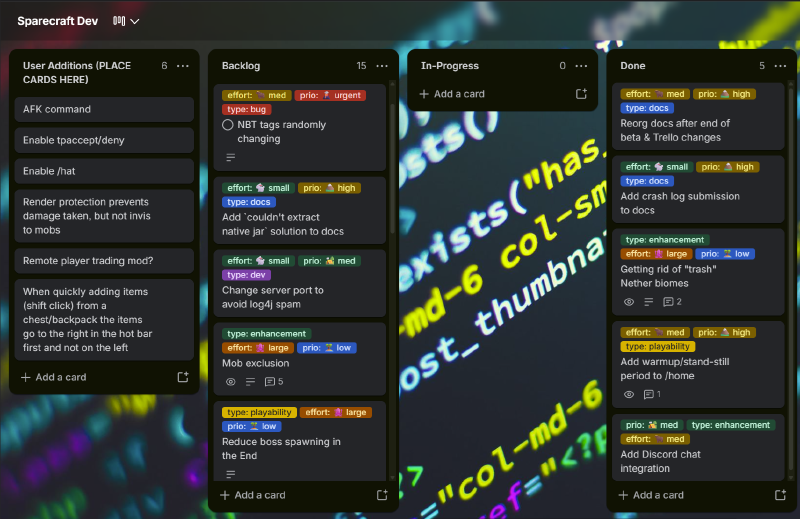Click effort: large label on Nether biomes card
This screenshot has height=519, width=800.
pyautogui.click(x=656, y=254)
